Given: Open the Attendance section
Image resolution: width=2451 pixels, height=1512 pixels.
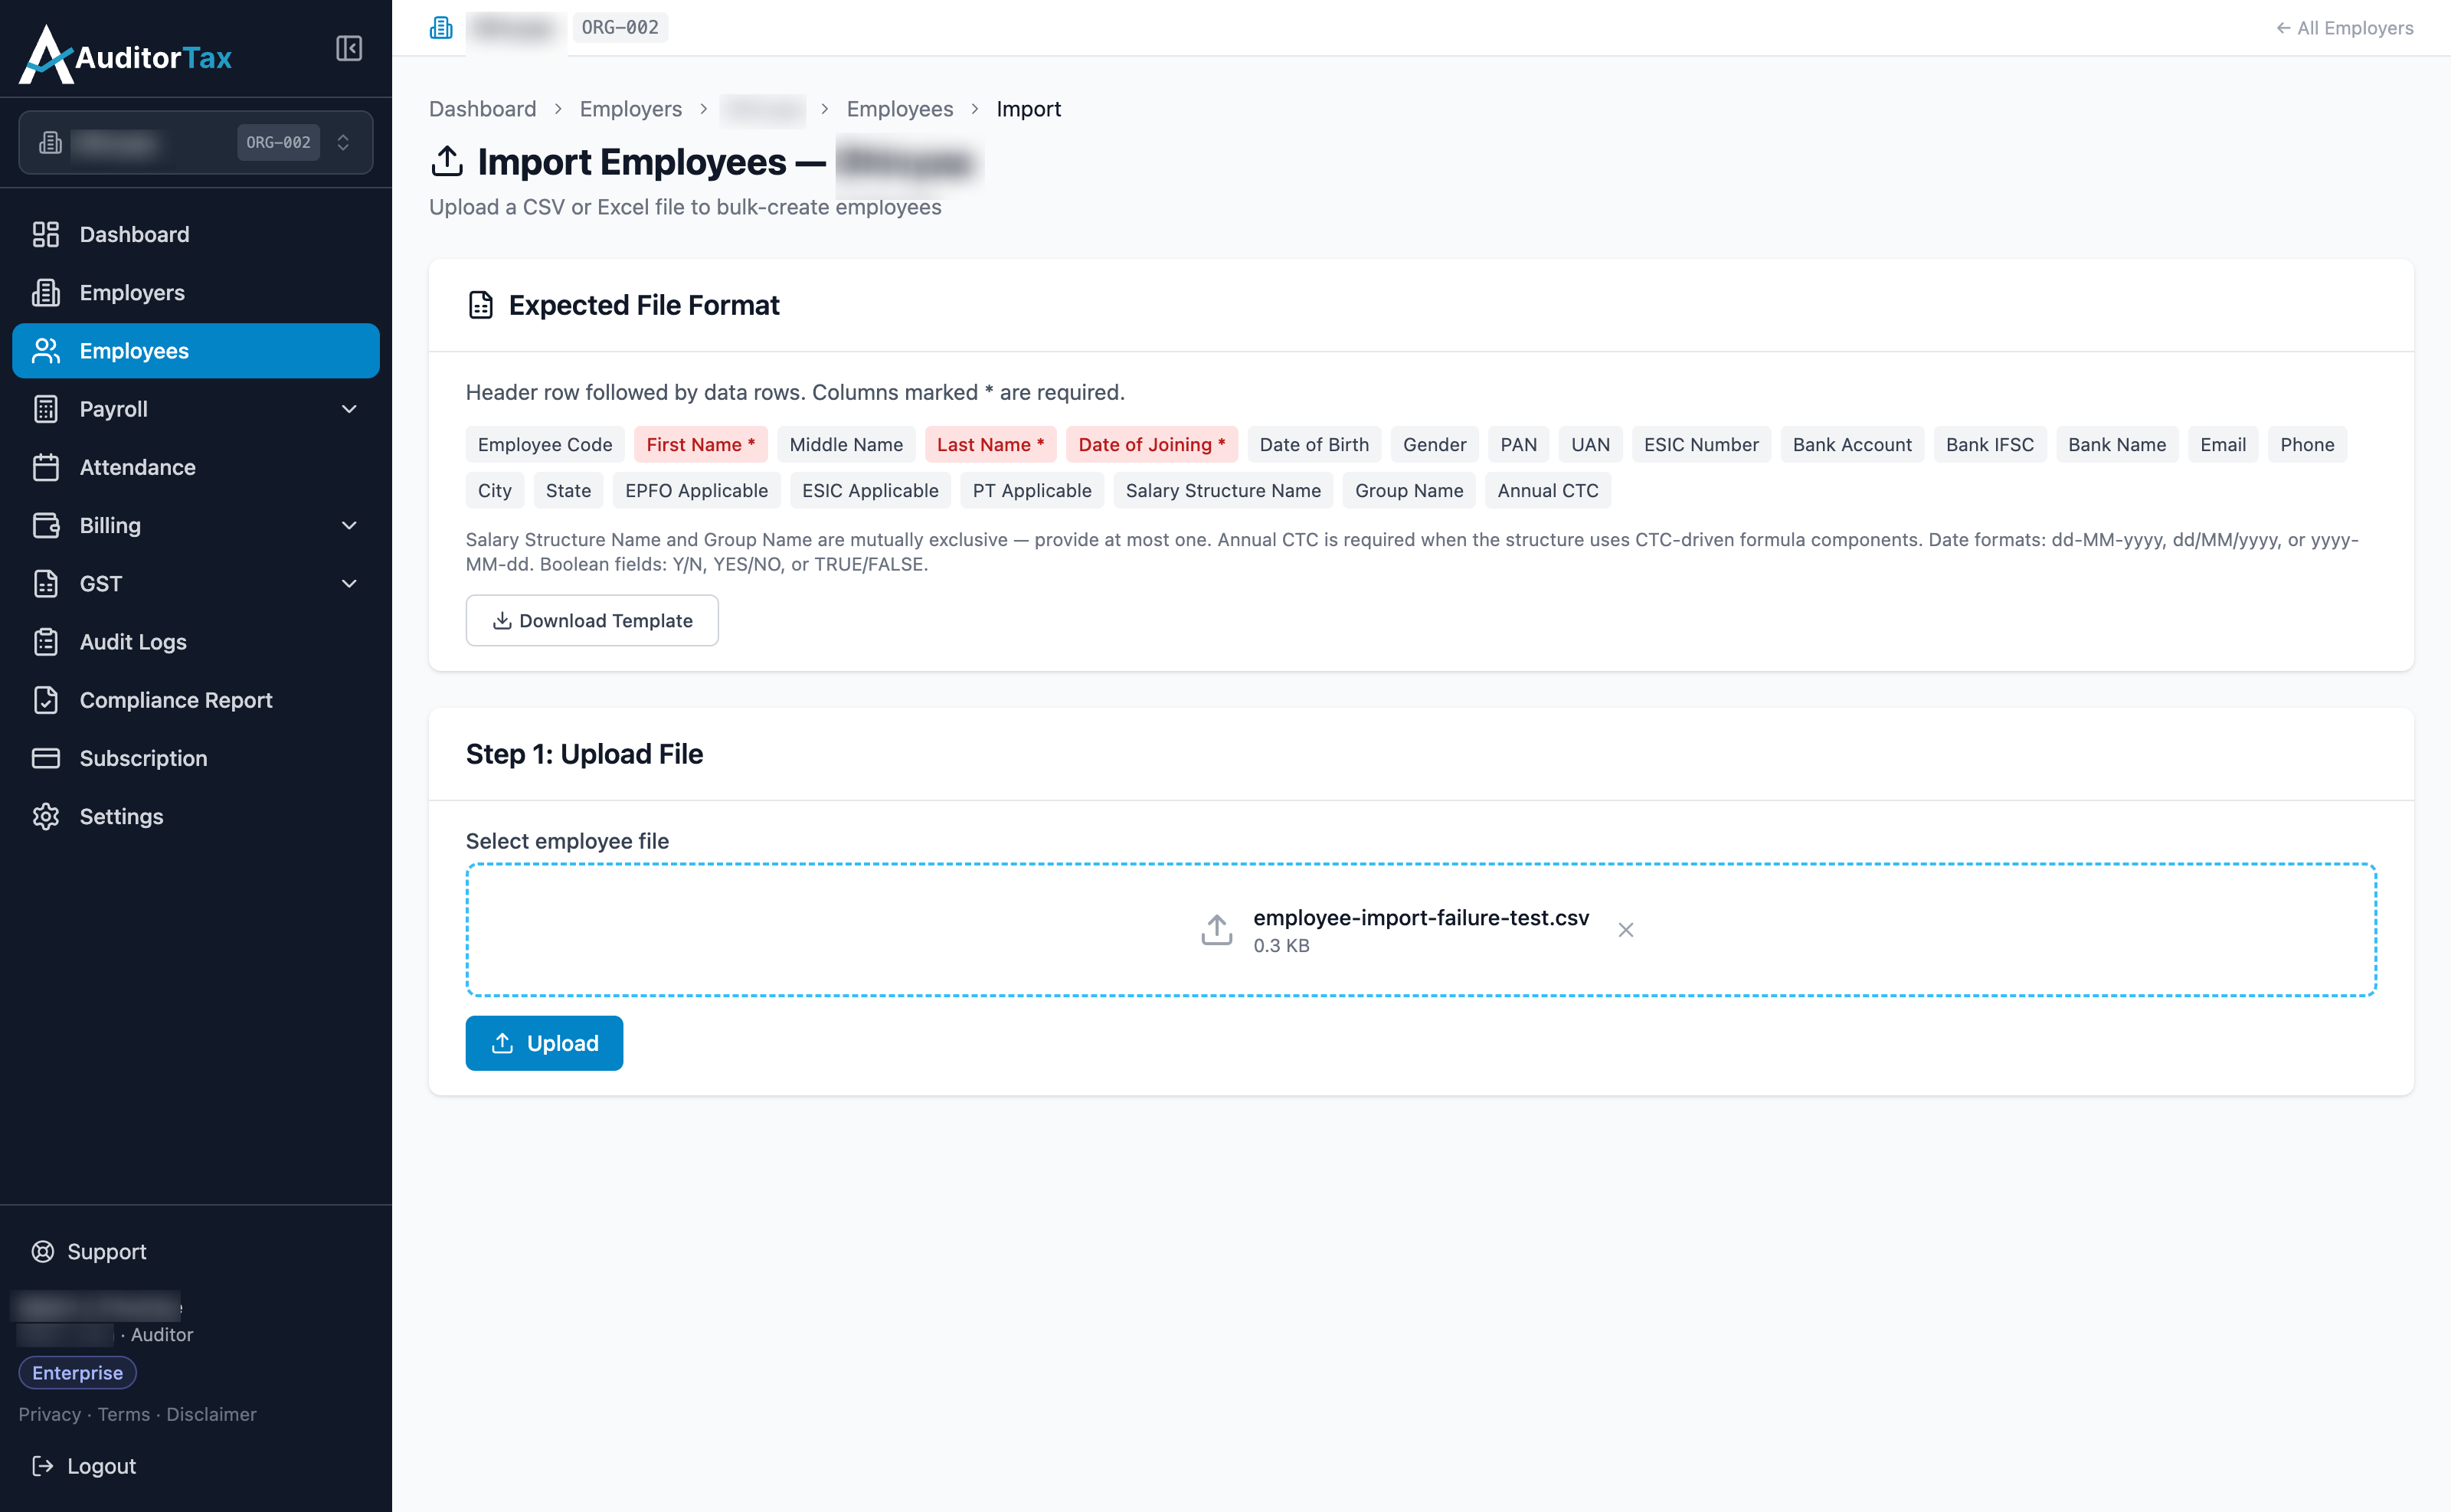Looking at the screenshot, I should [196, 467].
